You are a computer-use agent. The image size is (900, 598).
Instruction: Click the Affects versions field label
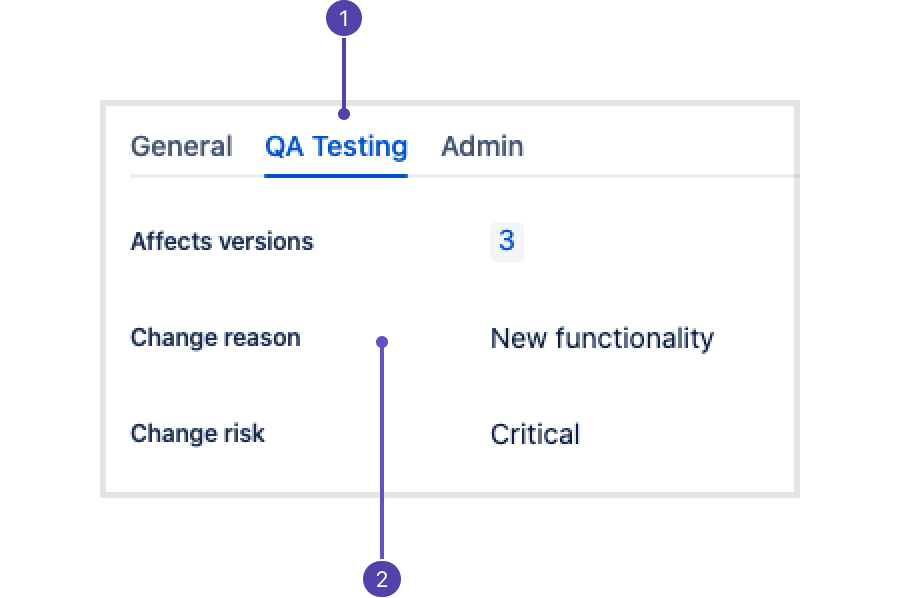pos(222,242)
